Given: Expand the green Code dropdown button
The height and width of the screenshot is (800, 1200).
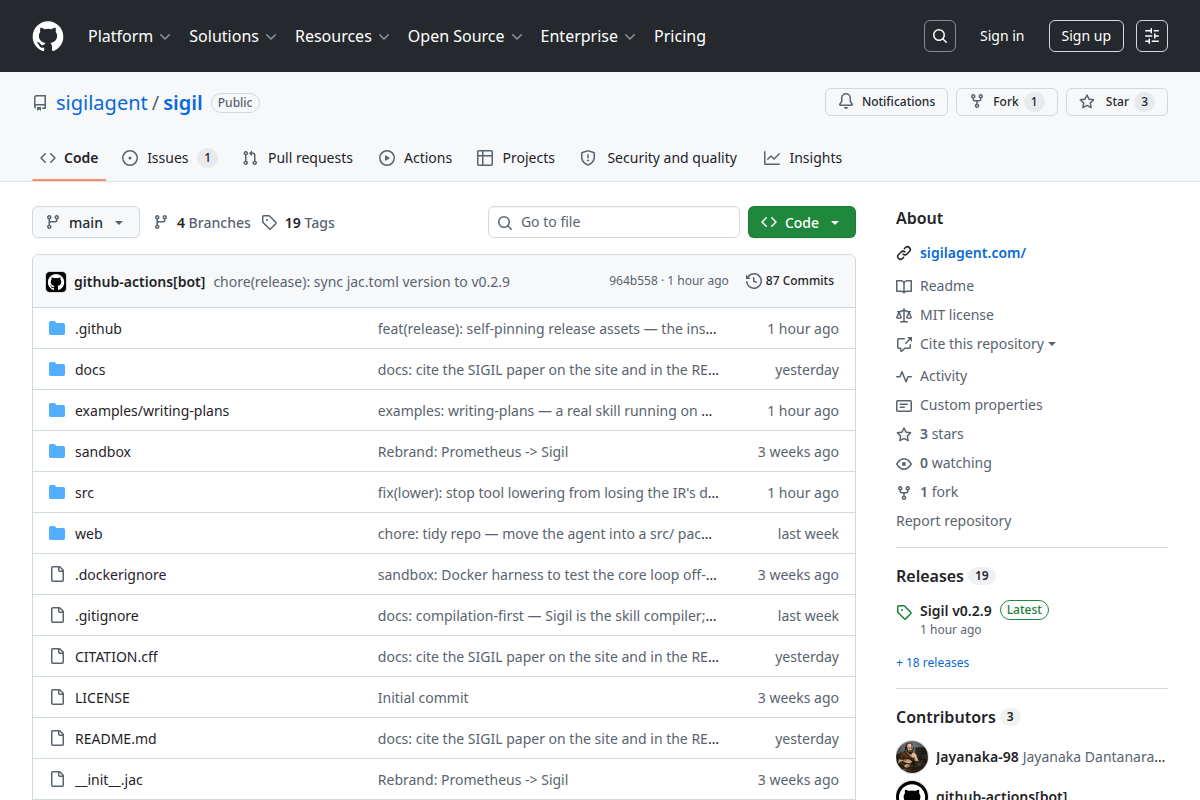Looking at the screenshot, I should point(802,223).
